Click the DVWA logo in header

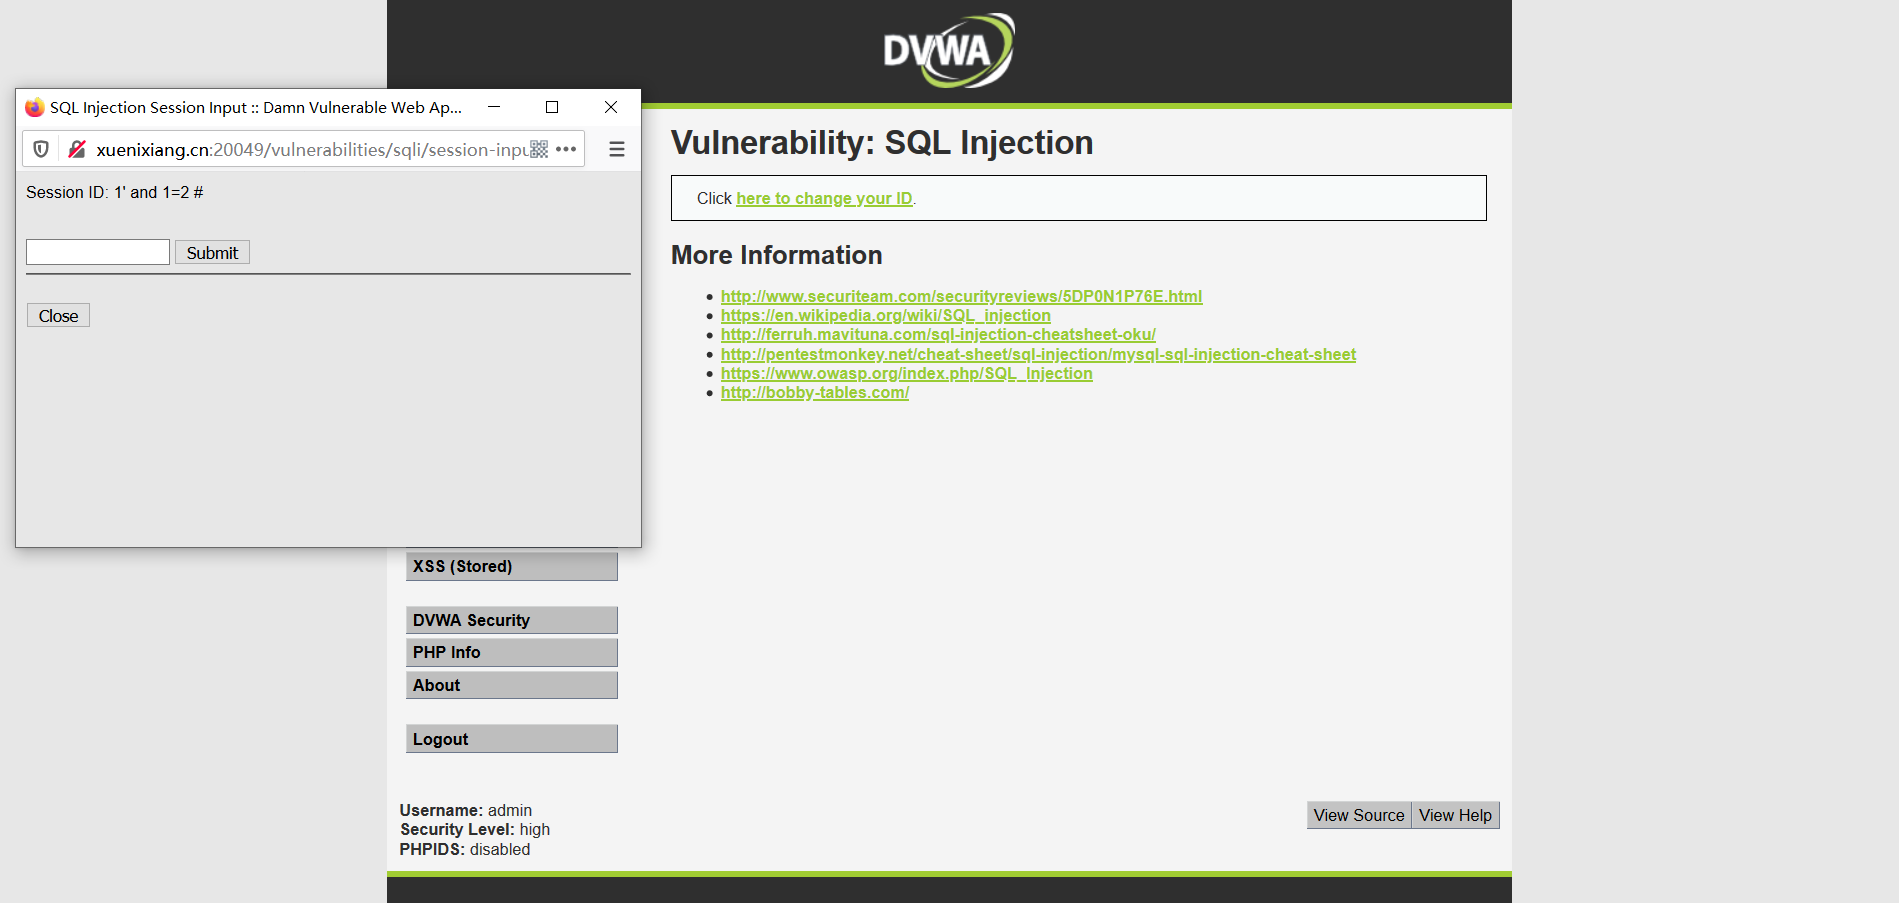coord(948,50)
